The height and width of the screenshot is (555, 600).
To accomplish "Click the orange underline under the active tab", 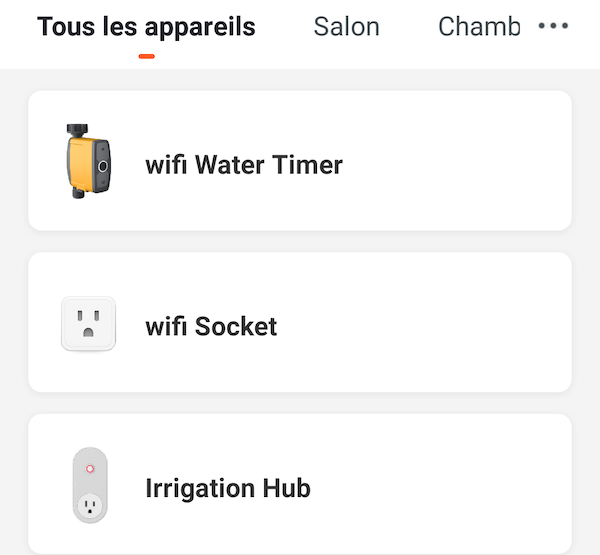I will pyautogui.click(x=146, y=56).
